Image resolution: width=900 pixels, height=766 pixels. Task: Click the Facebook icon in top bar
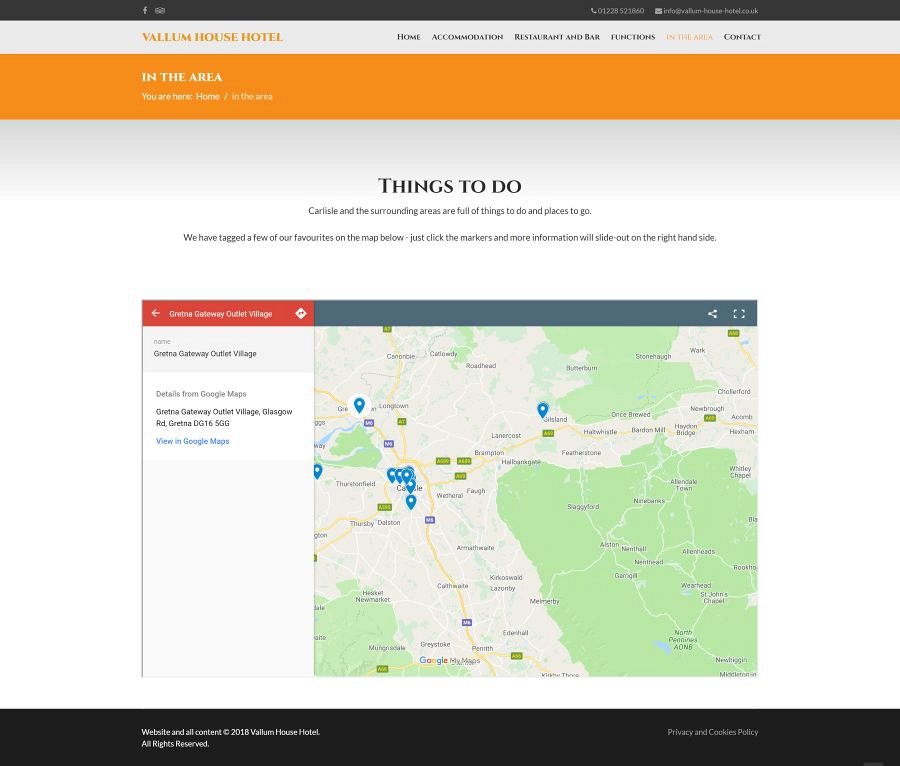(145, 11)
